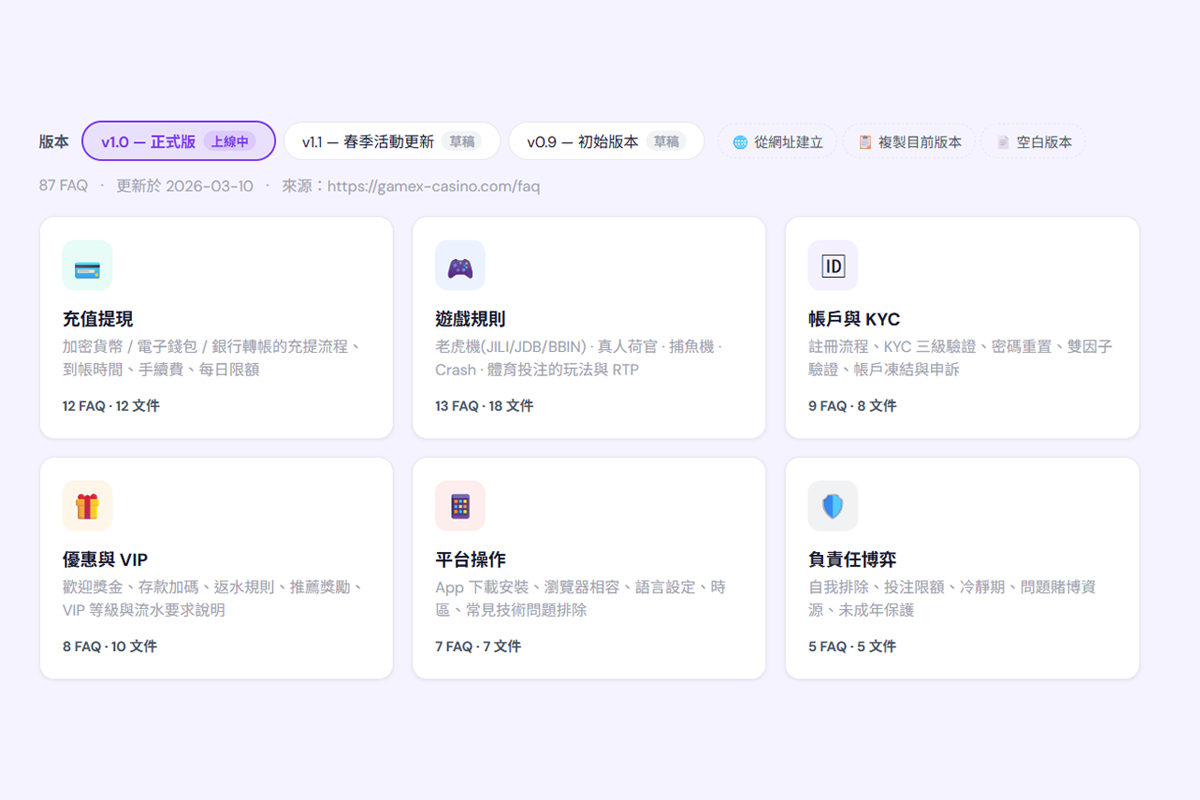This screenshot has height=800, width=1200.
Task: Click the shield icon for 負責任博弈
Action: tap(833, 506)
